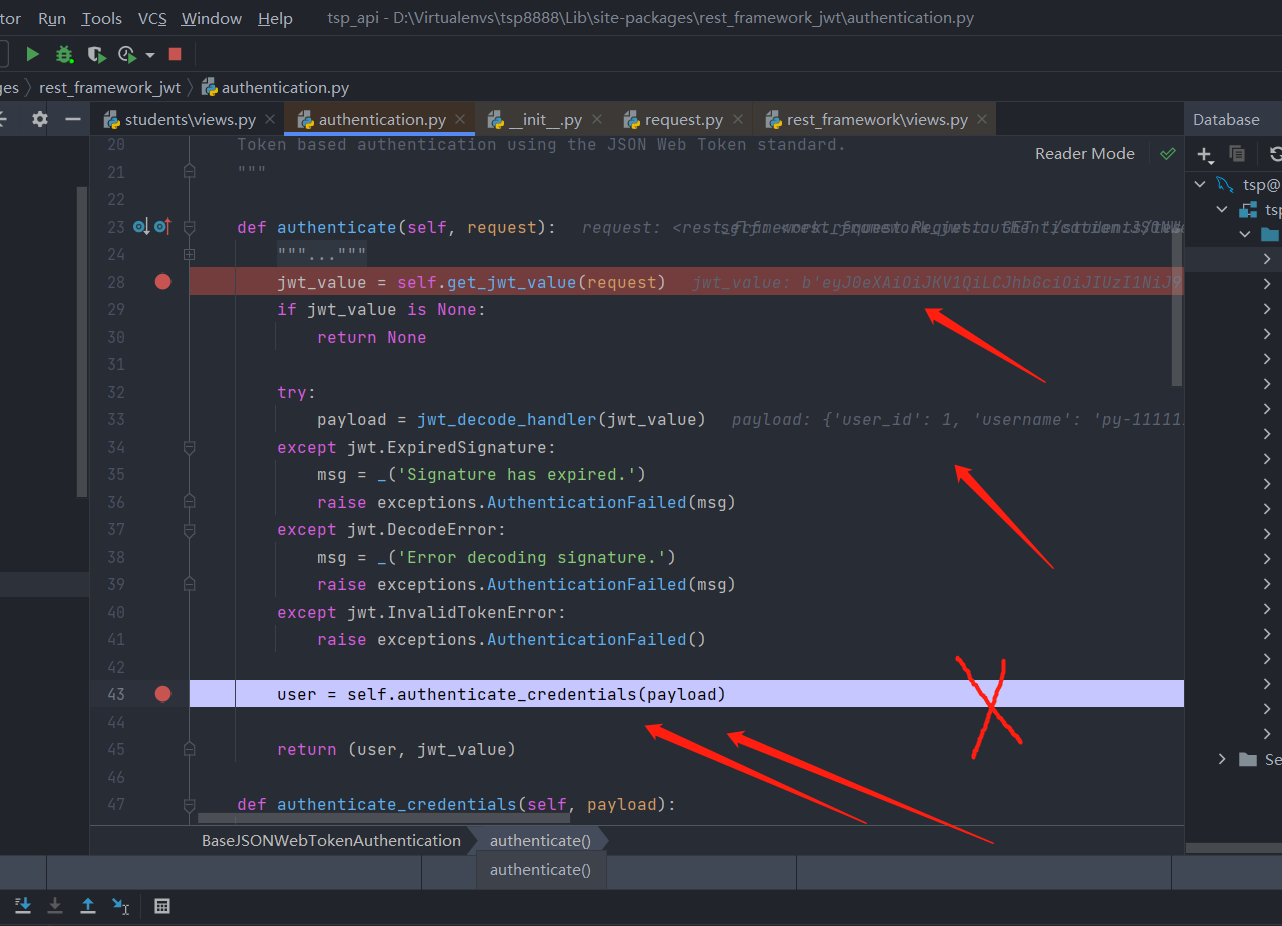Click the green Run button

(33, 54)
